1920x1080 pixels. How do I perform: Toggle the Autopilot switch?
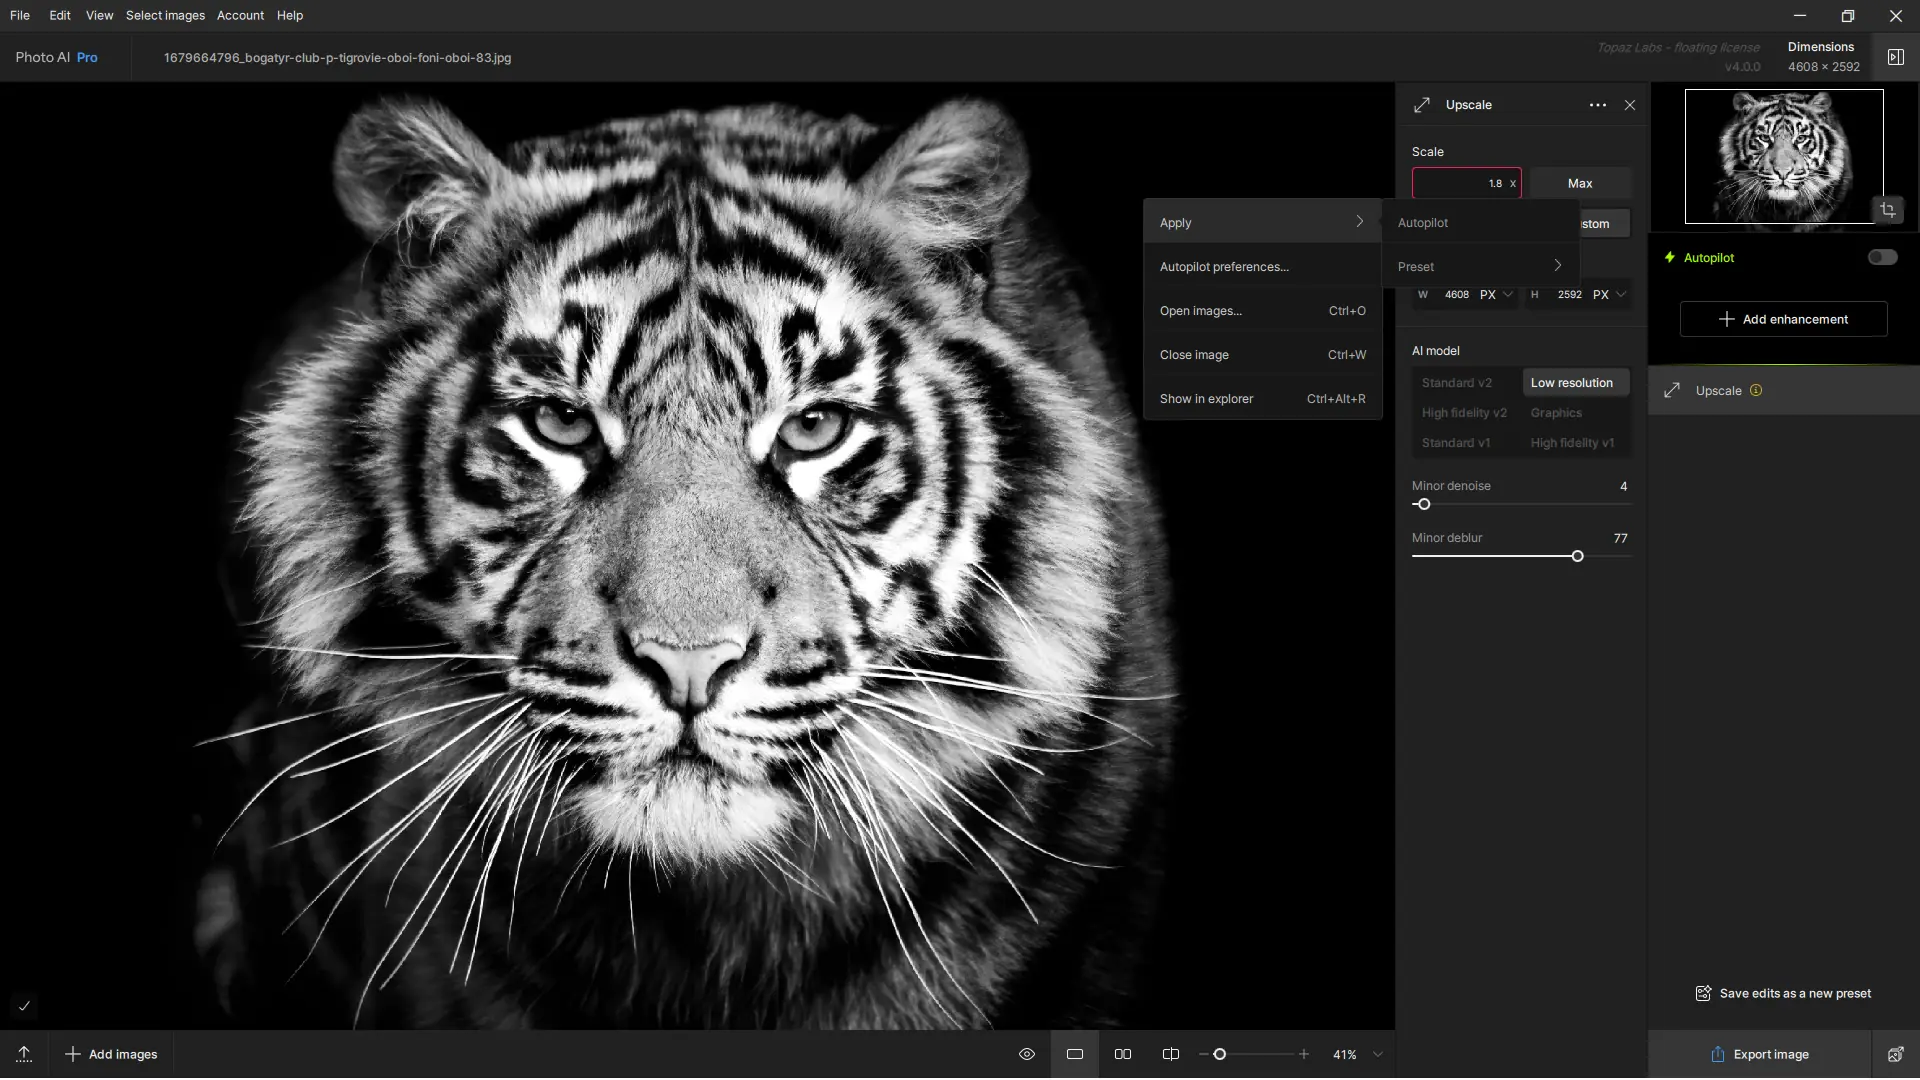click(1882, 257)
